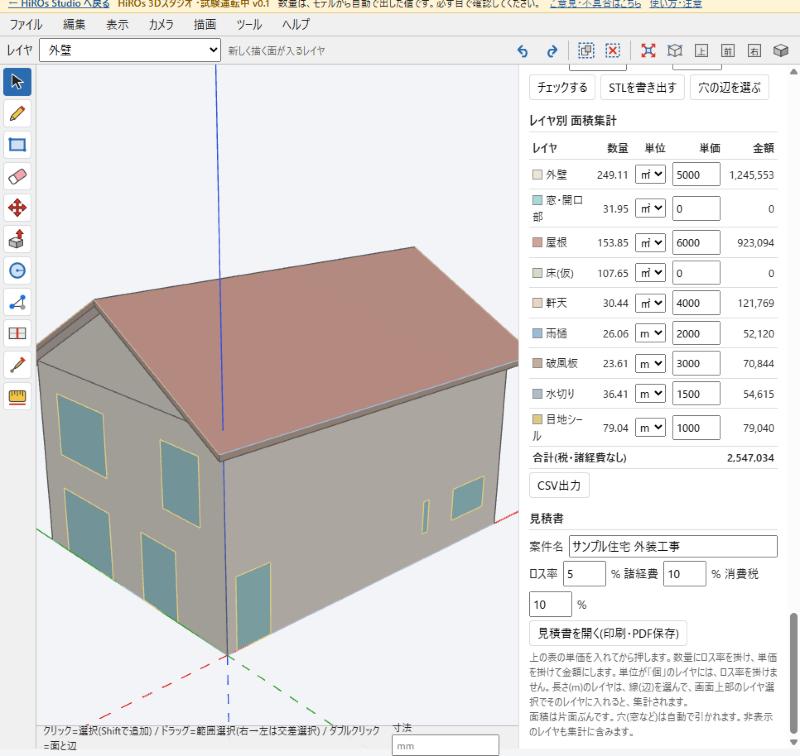
Task: Switch to top view (上) icon
Action: pos(701,51)
